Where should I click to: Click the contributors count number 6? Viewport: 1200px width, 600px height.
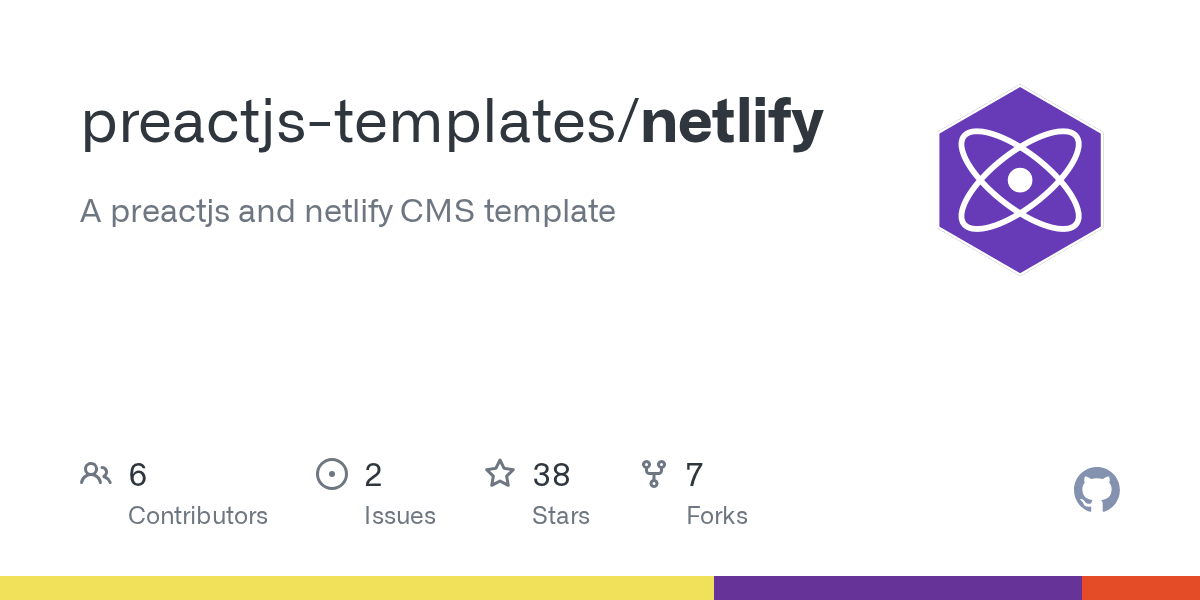point(138,475)
